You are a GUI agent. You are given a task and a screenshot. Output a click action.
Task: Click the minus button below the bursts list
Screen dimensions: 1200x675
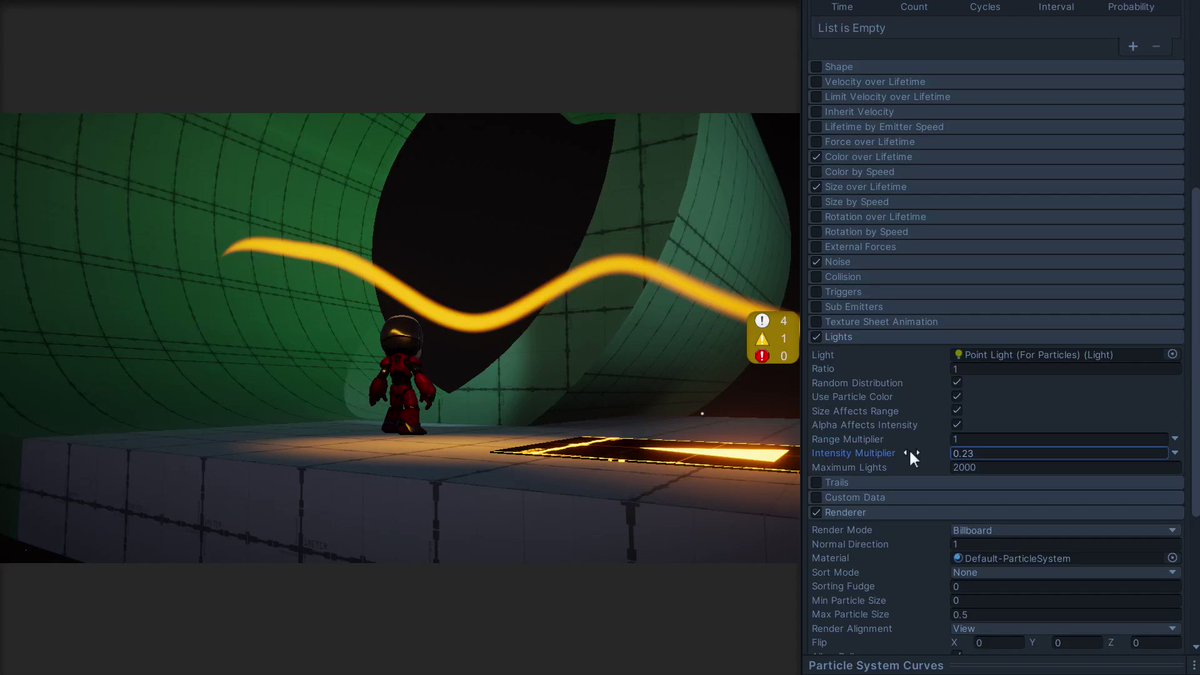click(x=1156, y=46)
